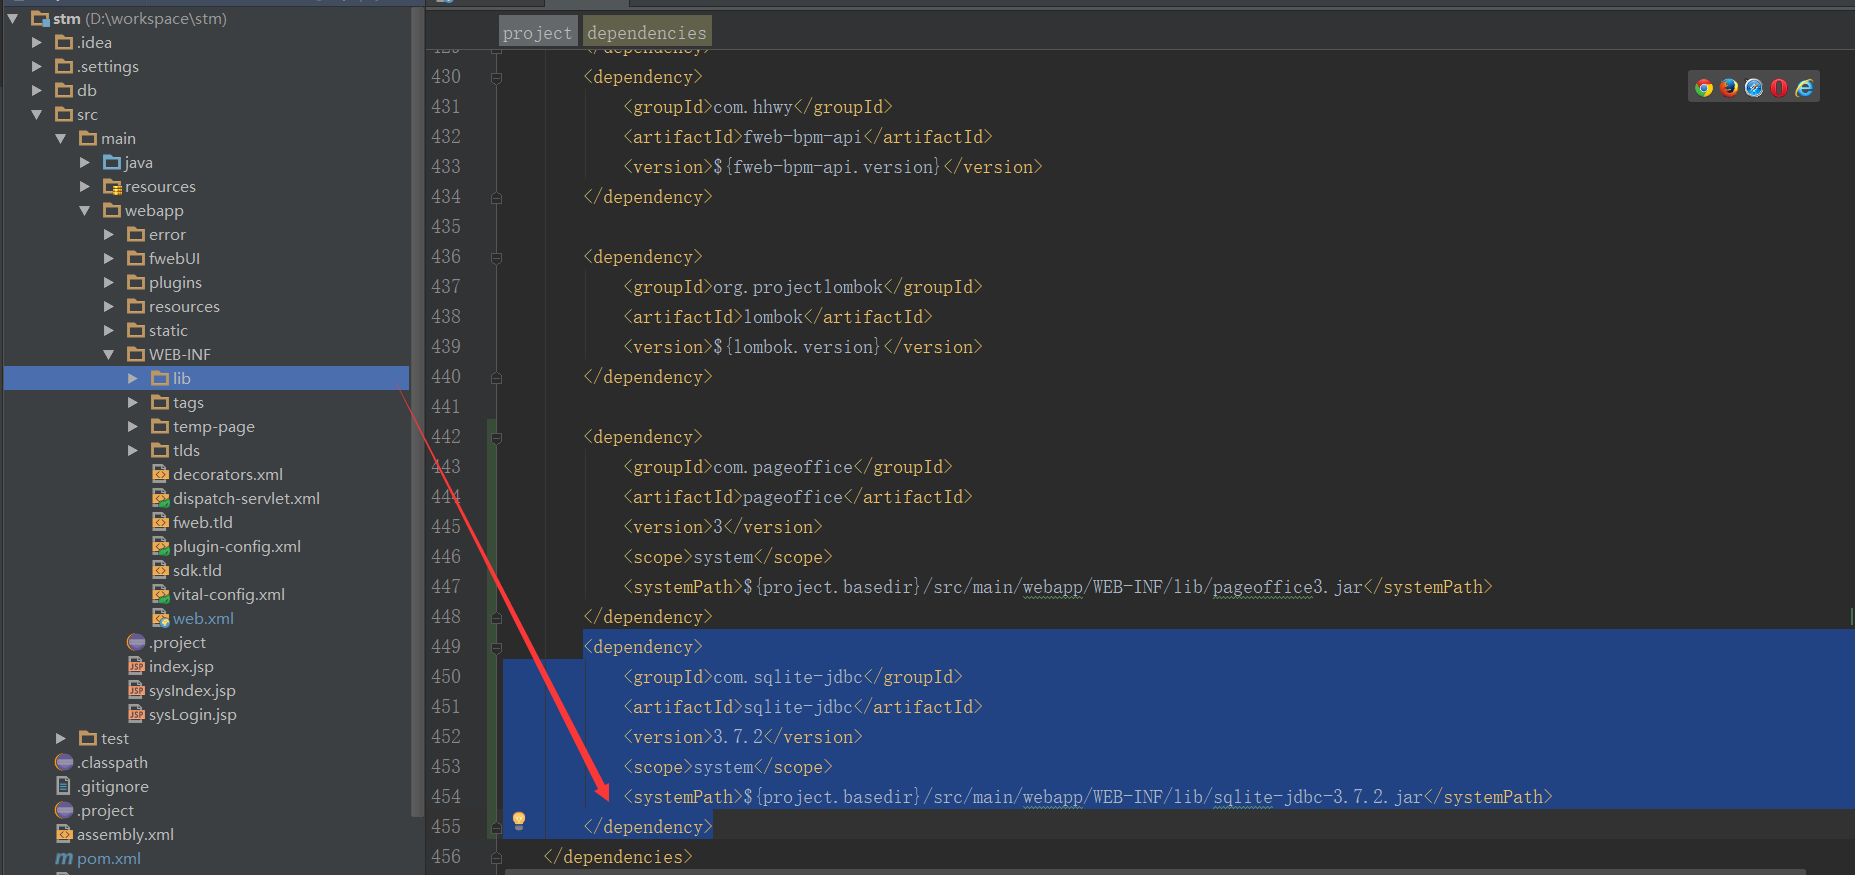This screenshot has height=875, width=1855.
Task: Expand the test folder
Action: [61, 738]
